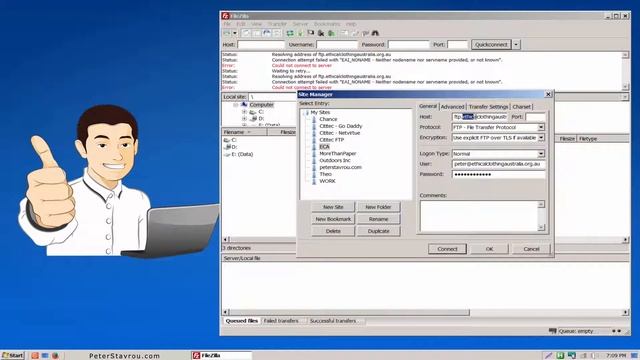Click the green Refresh file lists icon
The image size is (640, 360).
pyautogui.click(x=290, y=33)
